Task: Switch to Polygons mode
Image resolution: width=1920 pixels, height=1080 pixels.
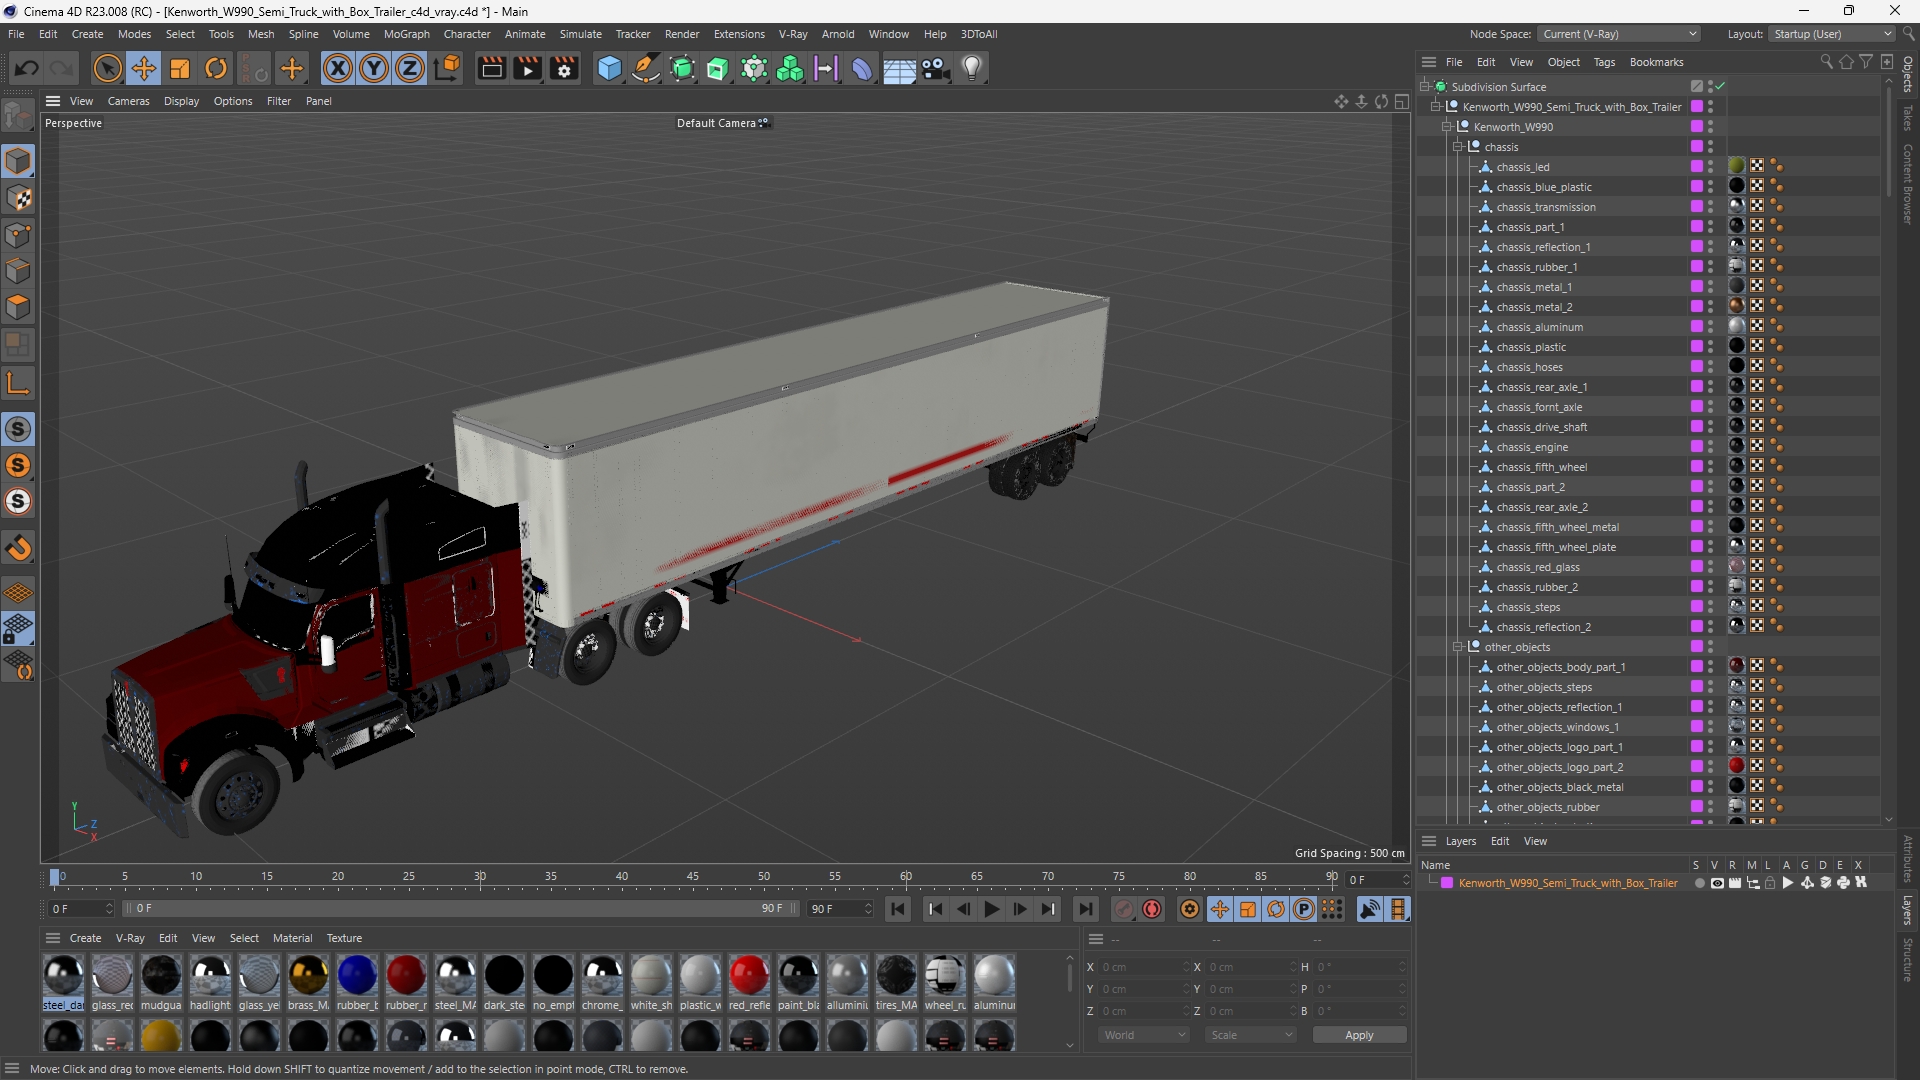Action: 18,307
